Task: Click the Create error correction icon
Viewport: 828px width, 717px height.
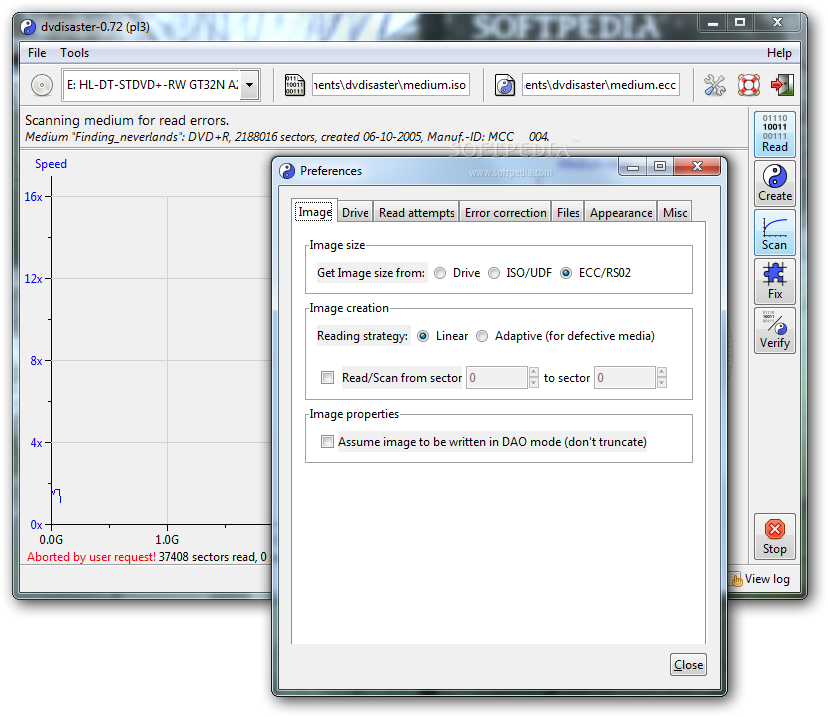Action: [x=775, y=183]
